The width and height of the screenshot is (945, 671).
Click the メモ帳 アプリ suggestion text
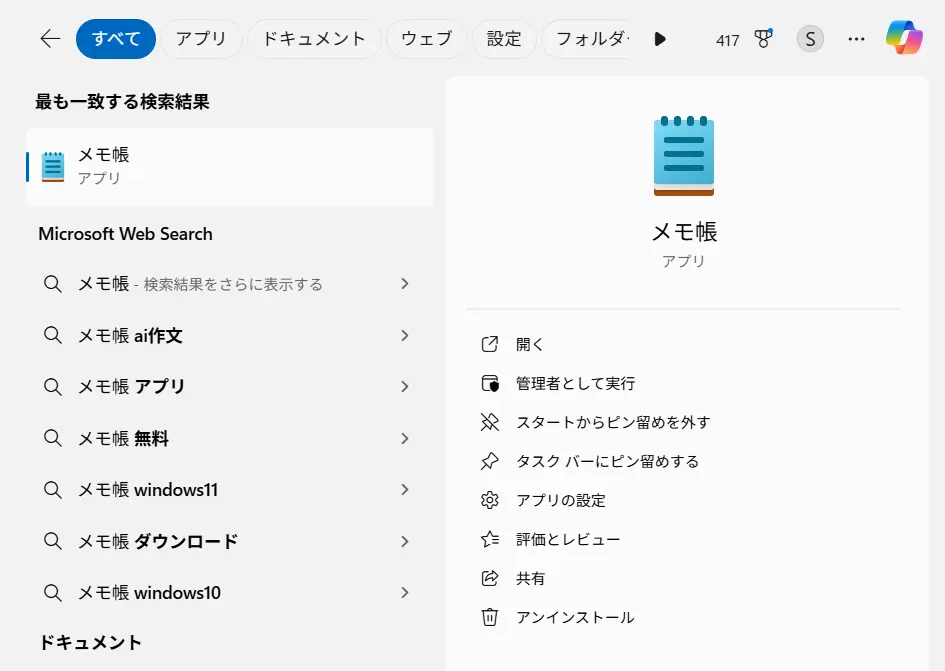[x=131, y=386]
